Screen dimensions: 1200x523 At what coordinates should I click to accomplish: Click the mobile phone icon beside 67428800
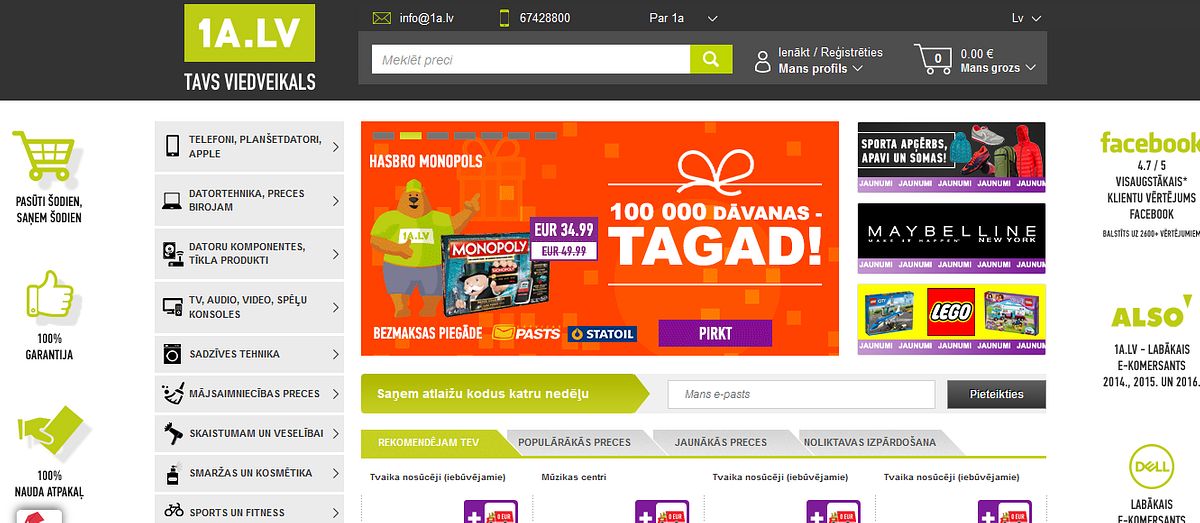(x=504, y=18)
